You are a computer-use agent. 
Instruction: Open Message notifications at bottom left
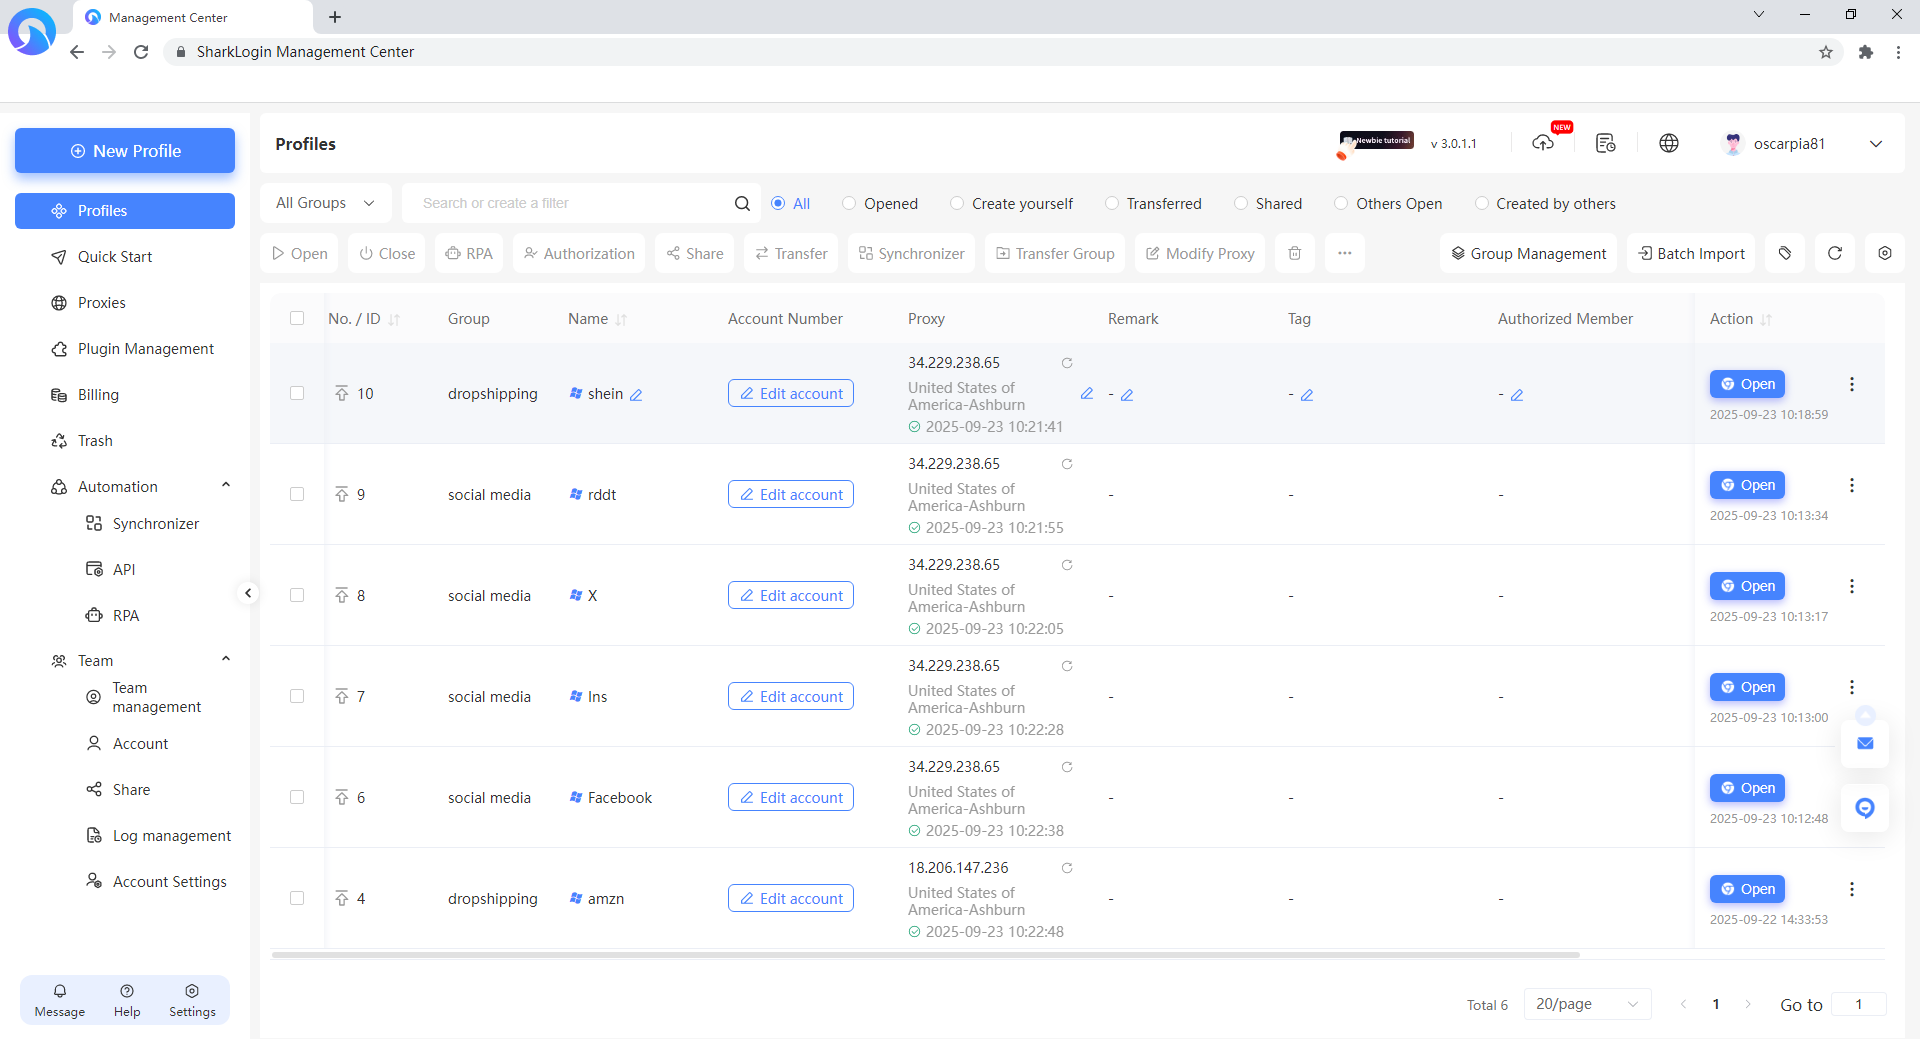pyautogui.click(x=60, y=1000)
